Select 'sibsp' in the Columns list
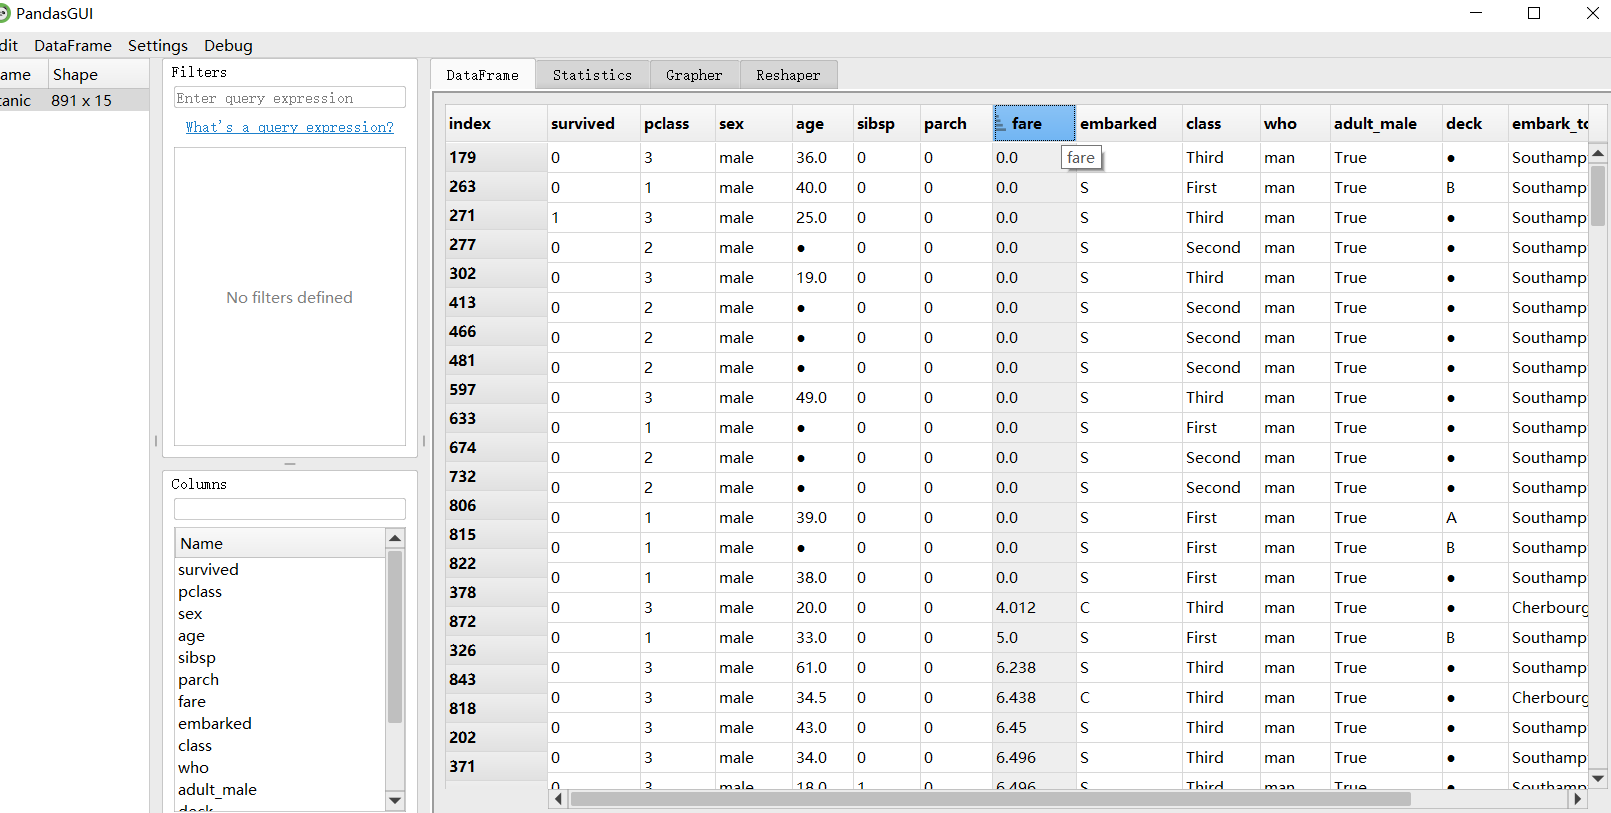 (197, 657)
